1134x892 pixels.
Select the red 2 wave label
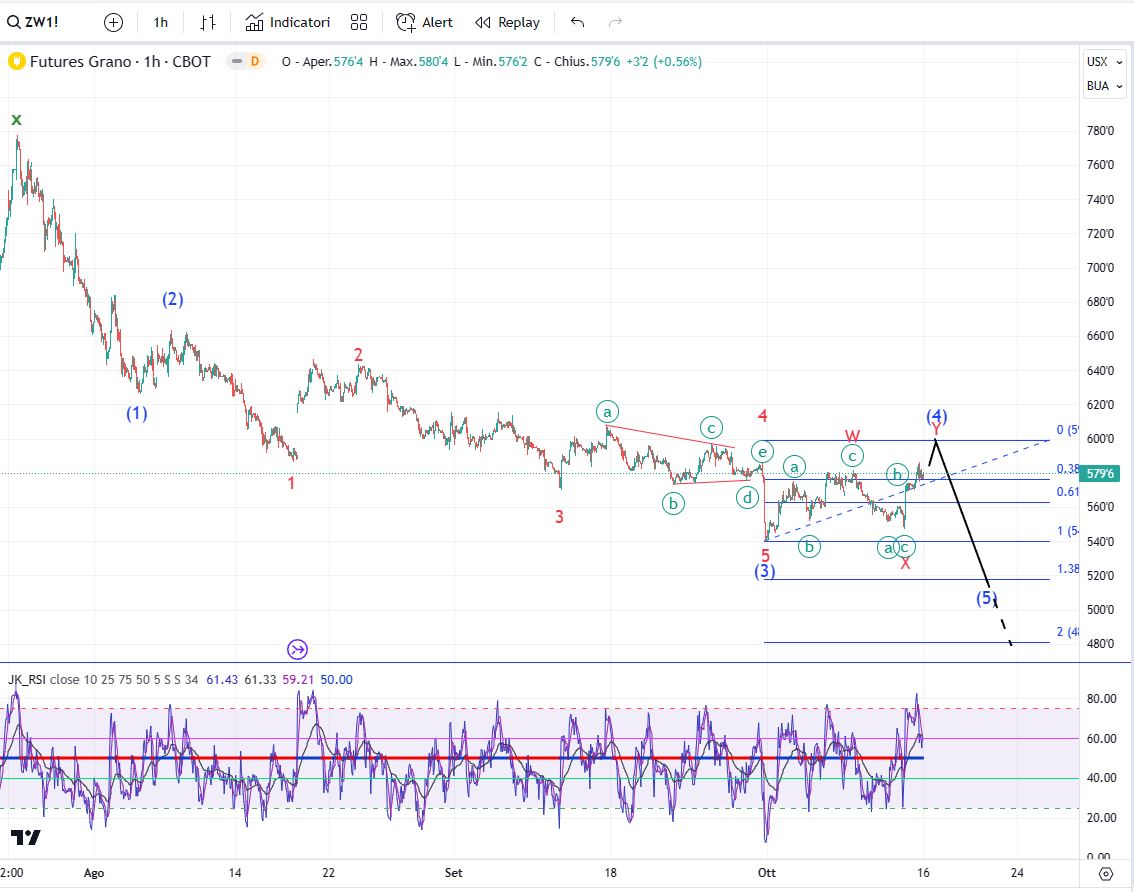[x=358, y=354]
